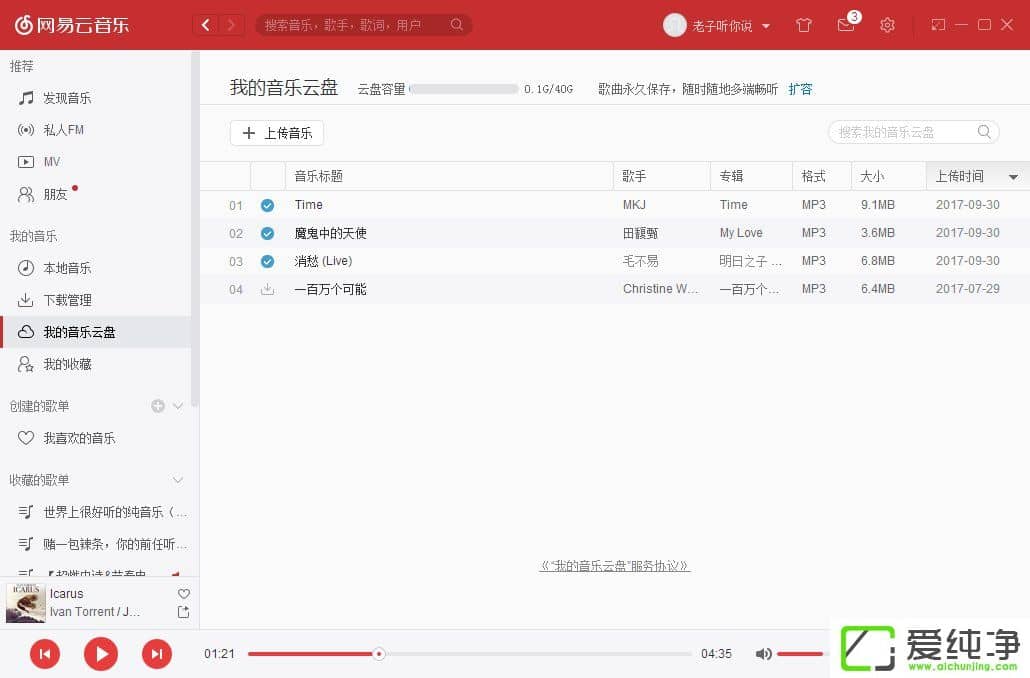The image size is (1030, 678).
Task: Mute the volume speaker icon
Action: coord(763,654)
